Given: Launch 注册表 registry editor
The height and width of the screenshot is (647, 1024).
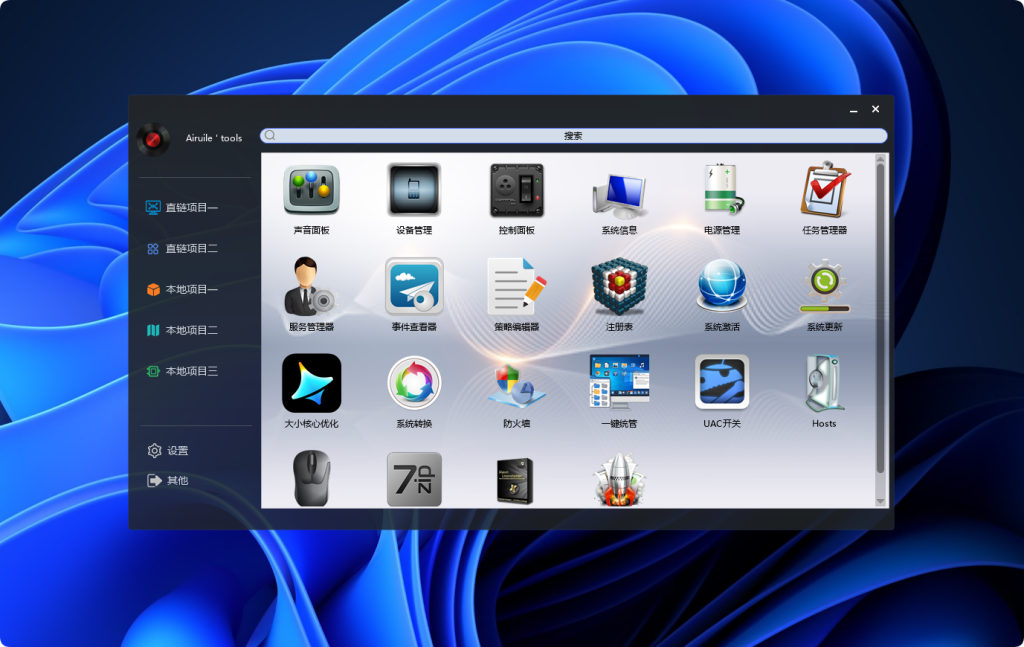Looking at the screenshot, I should point(619,286).
